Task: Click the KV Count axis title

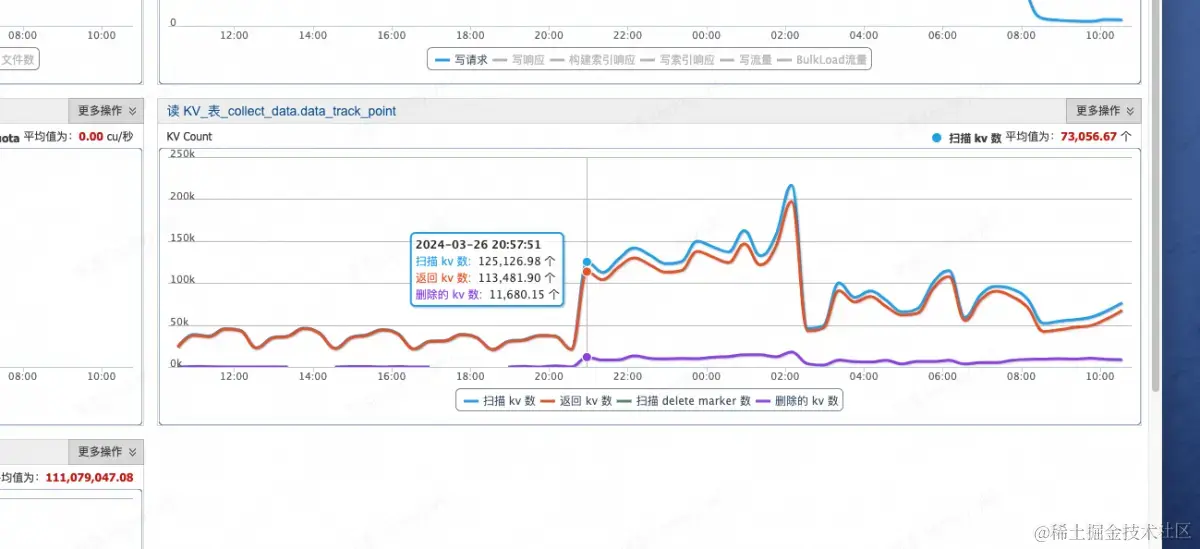Action: 189,137
